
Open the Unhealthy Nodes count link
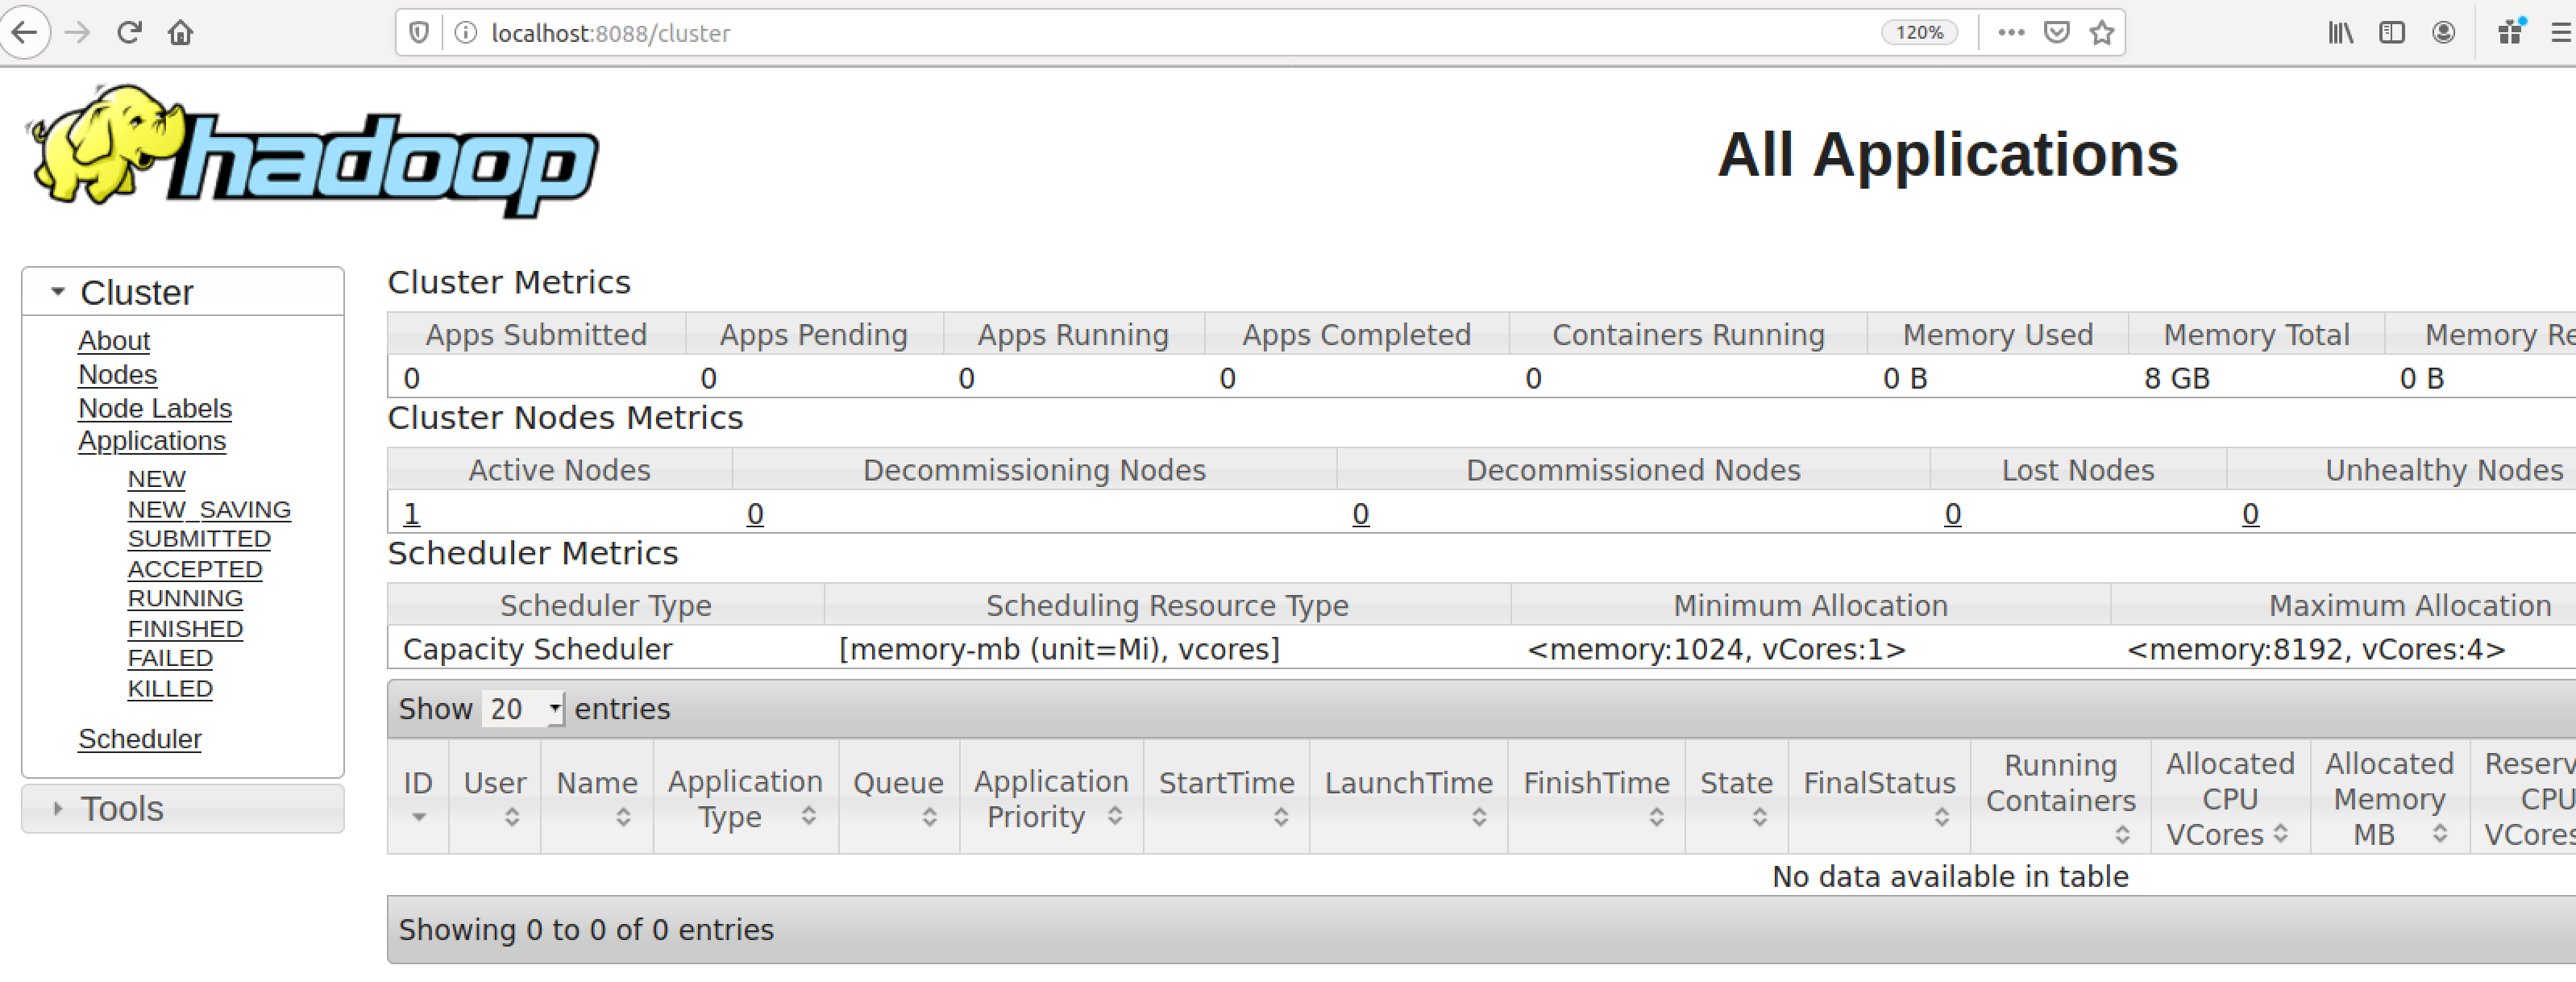tap(2250, 514)
